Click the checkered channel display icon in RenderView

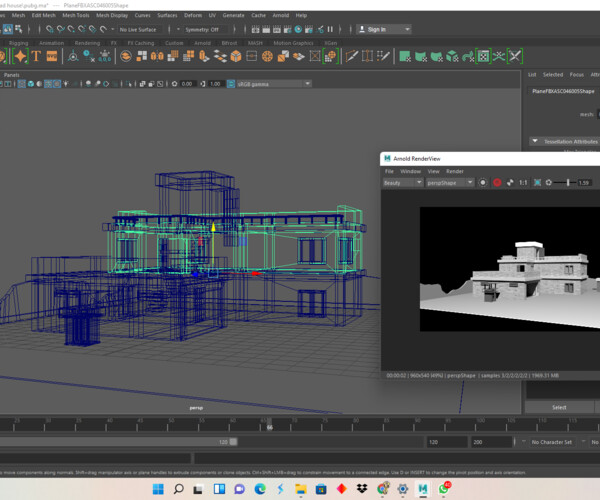510,183
